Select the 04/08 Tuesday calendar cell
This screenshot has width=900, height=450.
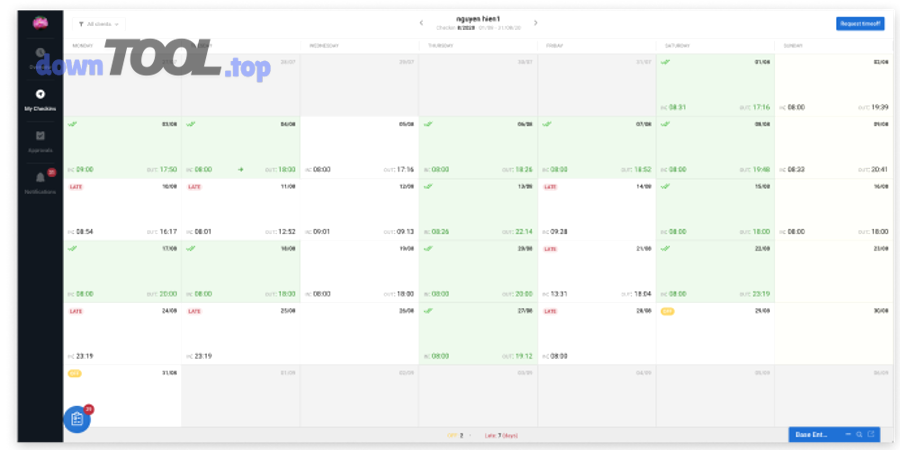click(240, 147)
